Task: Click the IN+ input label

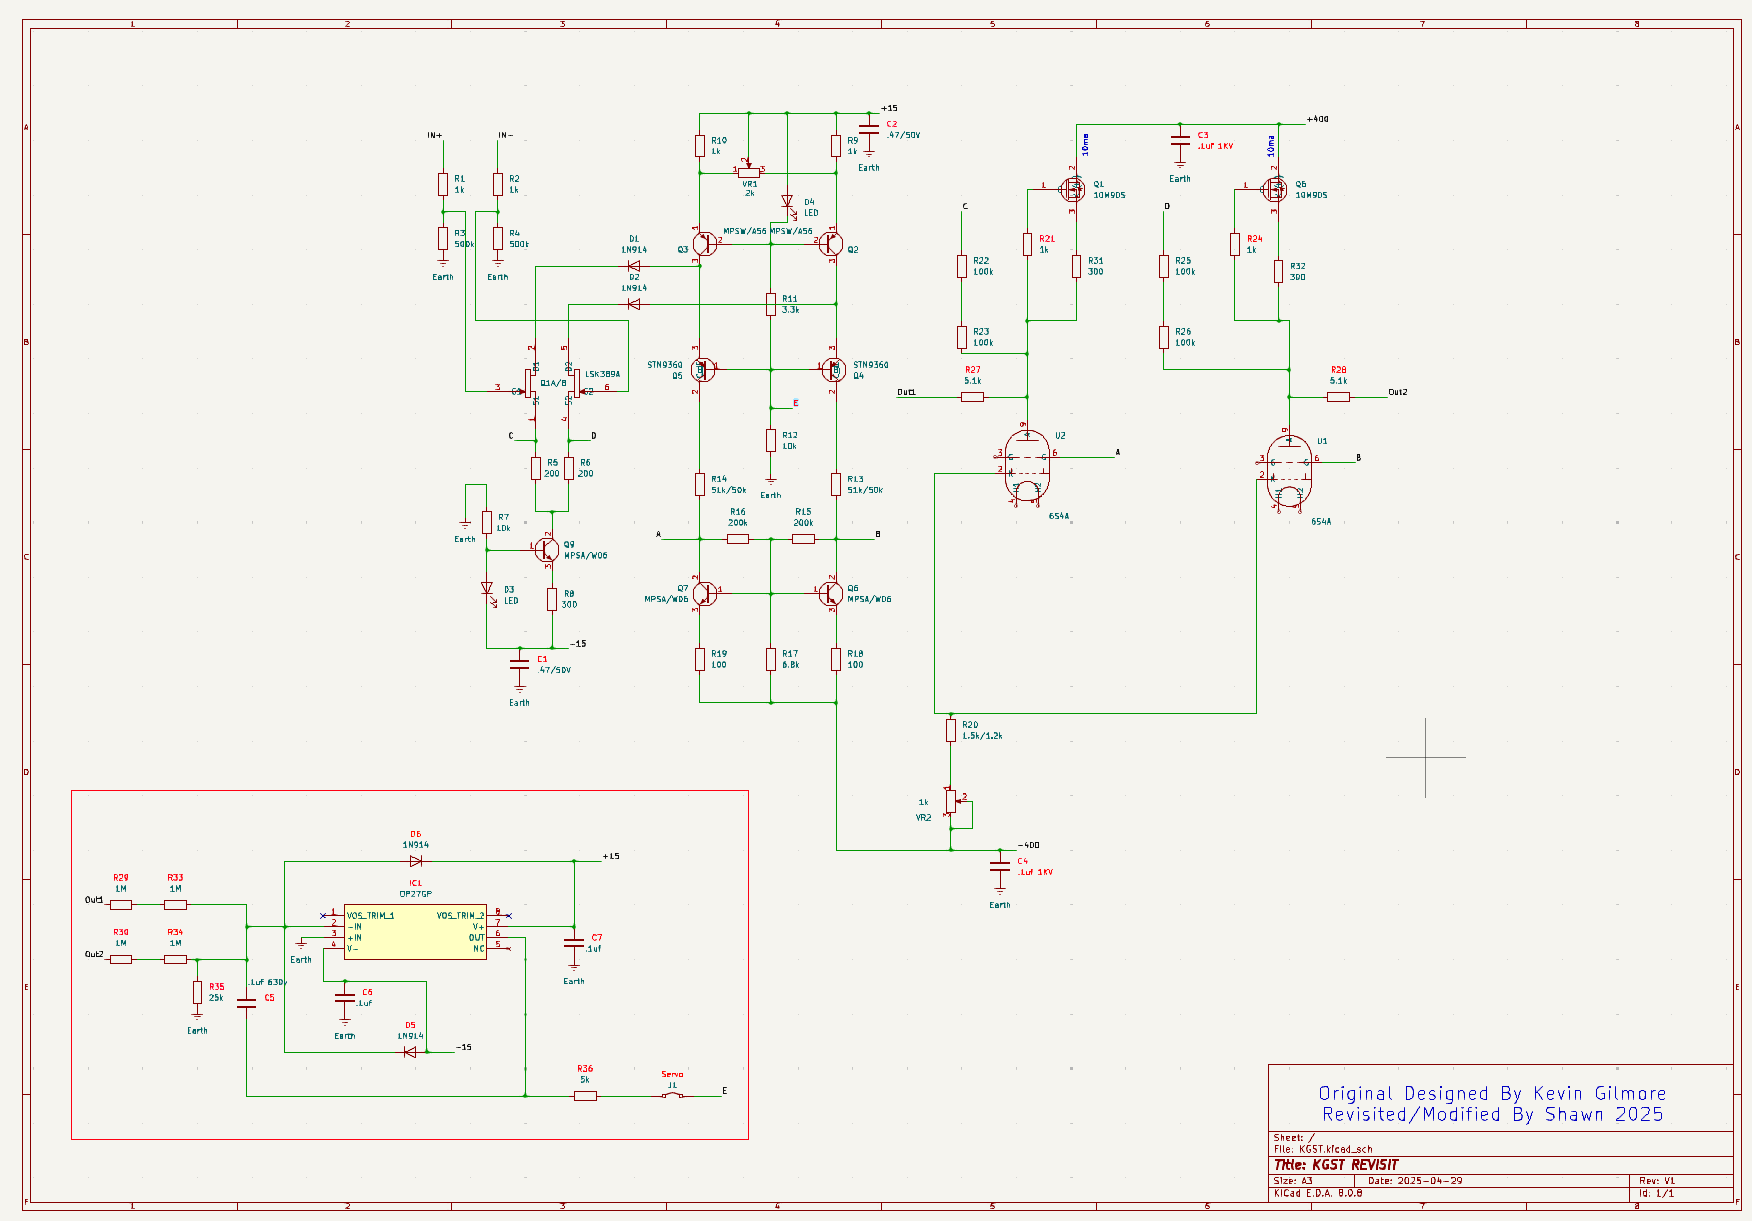Action: (435, 135)
